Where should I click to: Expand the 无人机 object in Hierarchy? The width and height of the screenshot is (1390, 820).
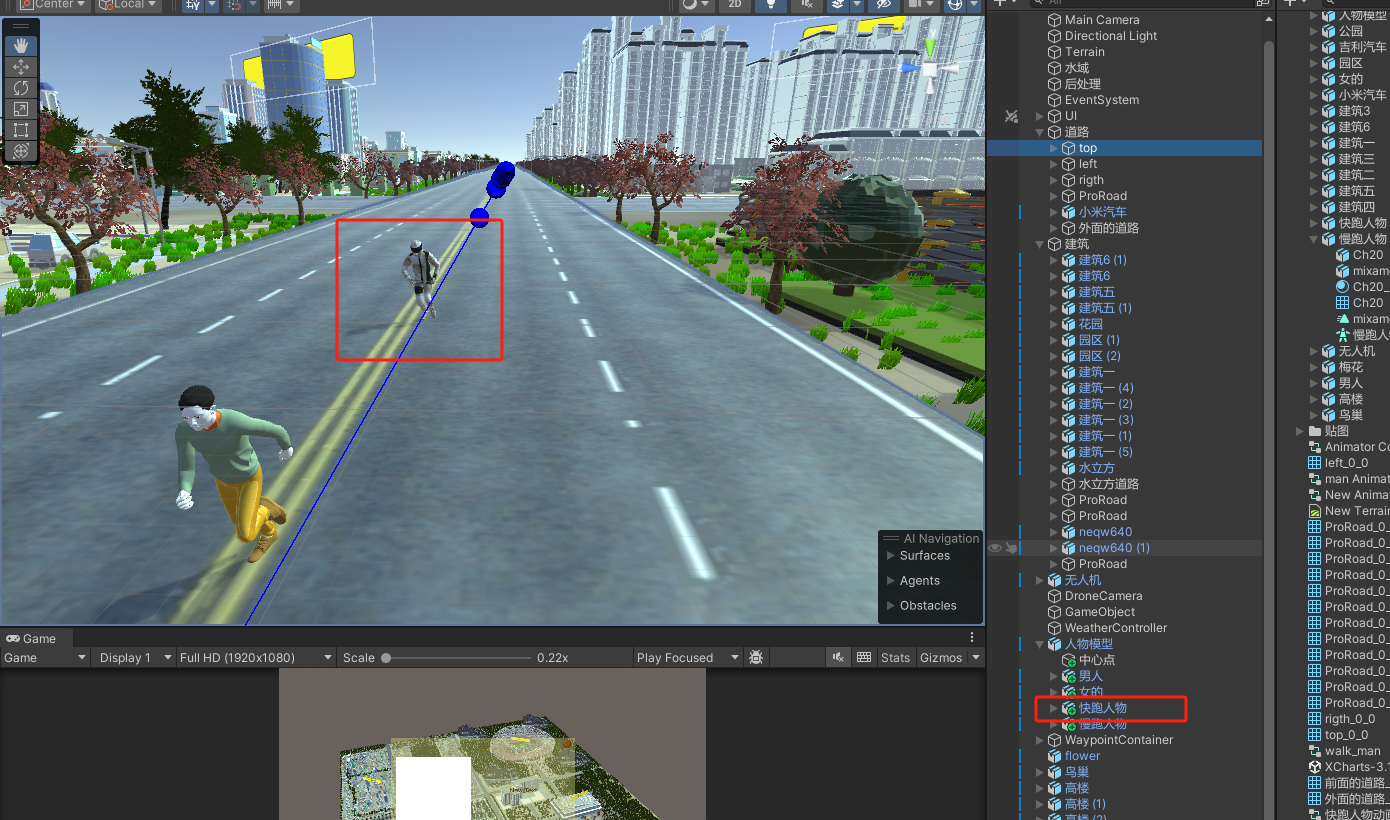1040,580
